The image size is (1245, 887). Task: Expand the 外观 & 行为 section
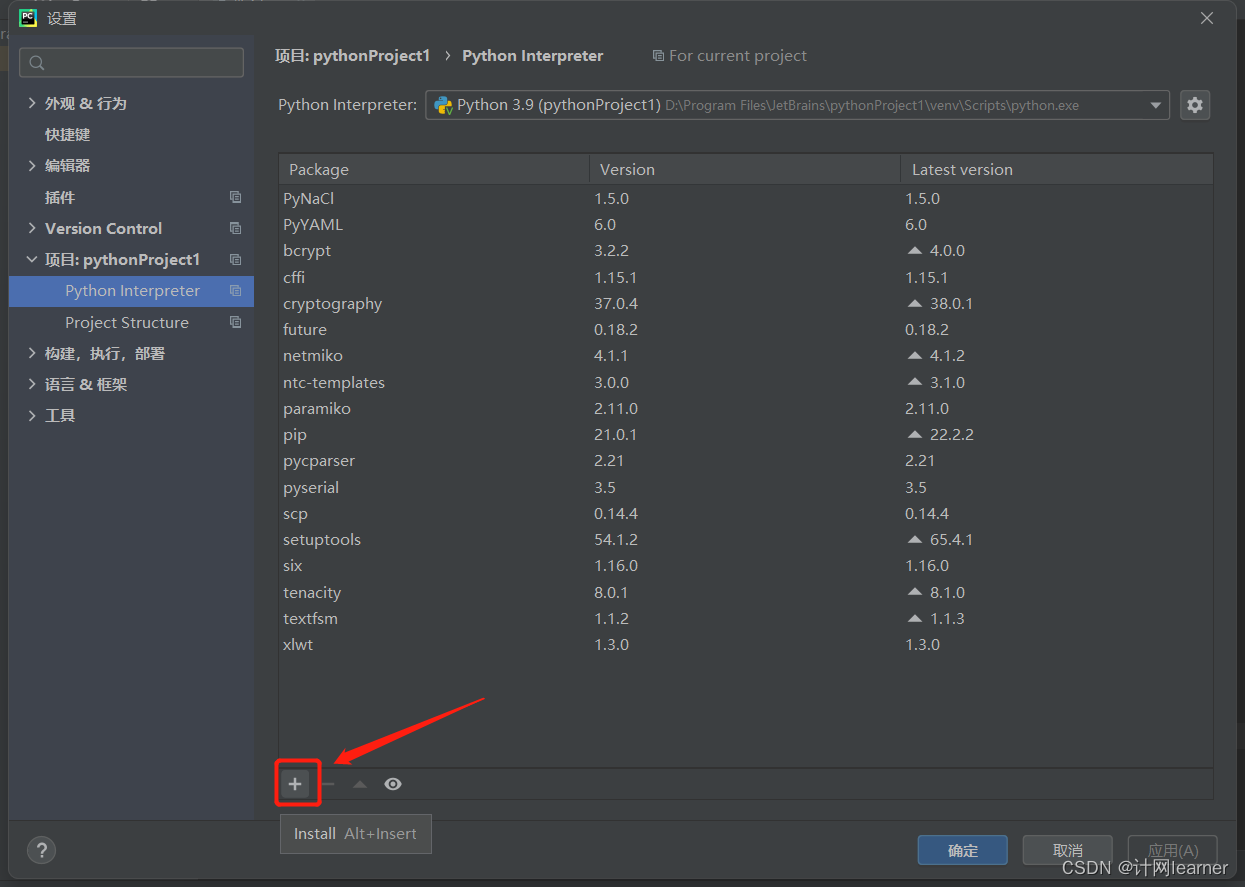click(x=32, y=103)
